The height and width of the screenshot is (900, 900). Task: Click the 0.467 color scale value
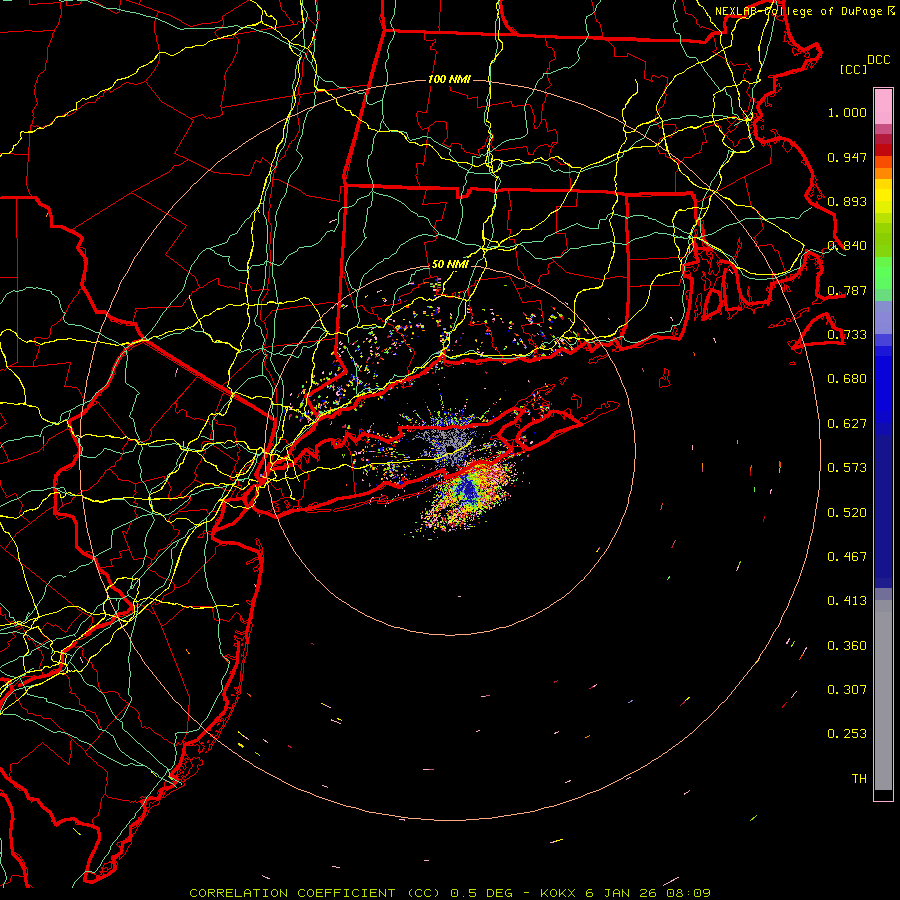(x=847, y=557)
